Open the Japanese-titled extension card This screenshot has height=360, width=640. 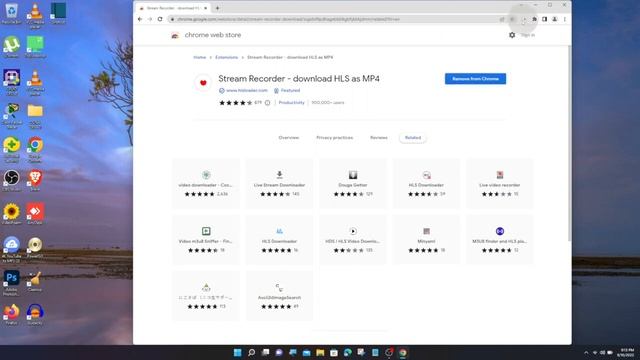pyautogui.click(x=206, y=296)
